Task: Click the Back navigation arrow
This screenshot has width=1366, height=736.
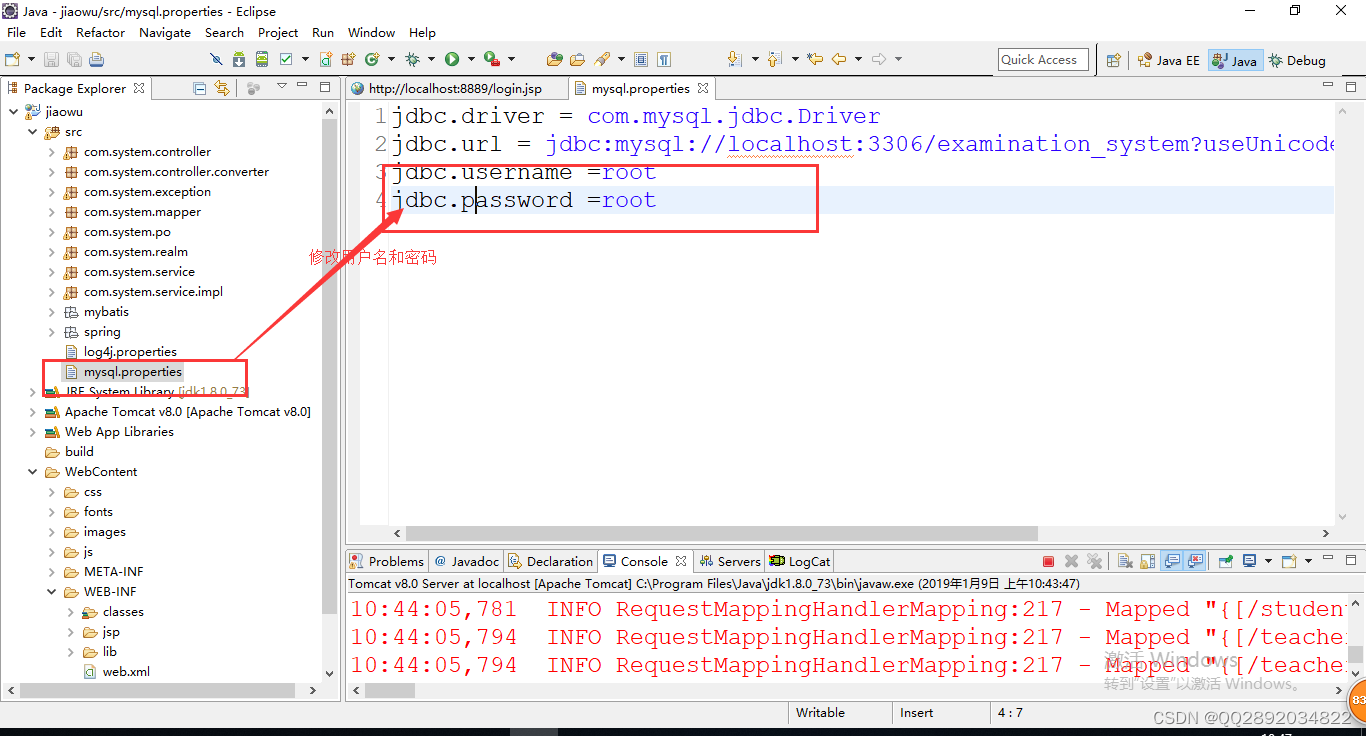Action: click(x=839, y=60)
